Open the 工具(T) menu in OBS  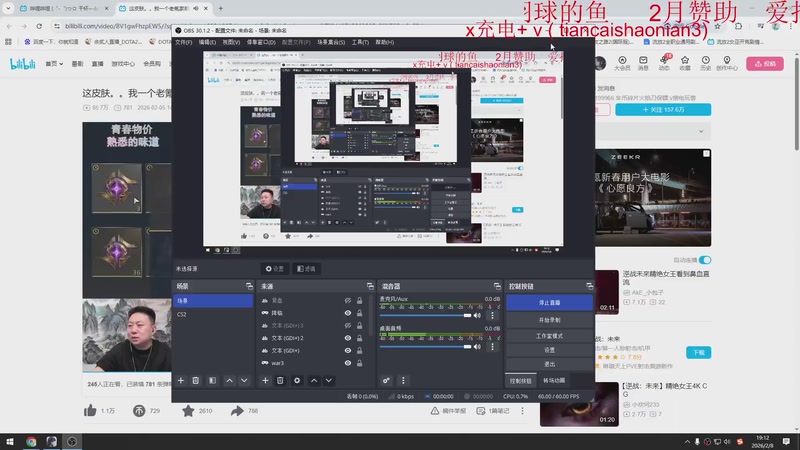(x=360, y=42)
